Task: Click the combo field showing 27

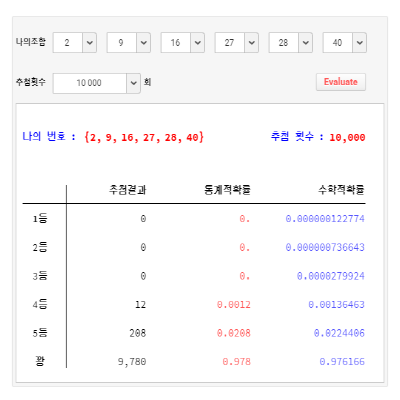Action: point(230,43)
